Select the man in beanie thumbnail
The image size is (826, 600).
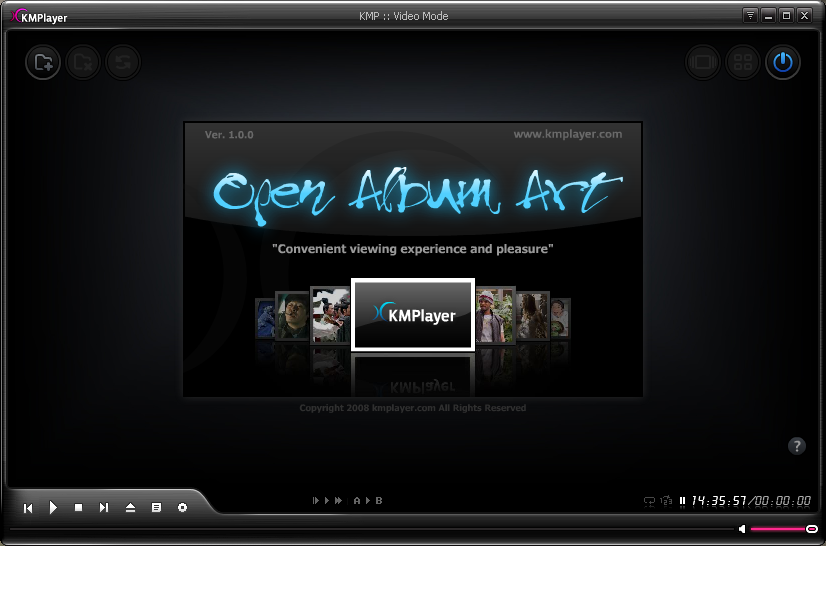tap(495, 316)
